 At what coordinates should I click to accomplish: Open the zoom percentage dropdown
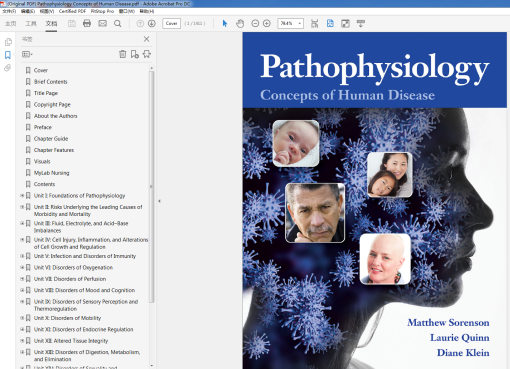click(x=299, y=23)
